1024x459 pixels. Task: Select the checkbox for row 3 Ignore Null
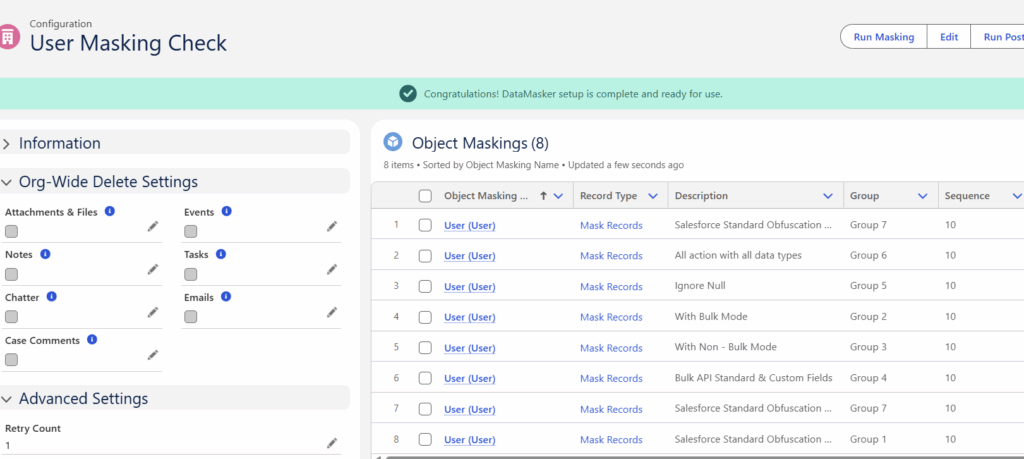pyautogui.click(x=425, y=287)
